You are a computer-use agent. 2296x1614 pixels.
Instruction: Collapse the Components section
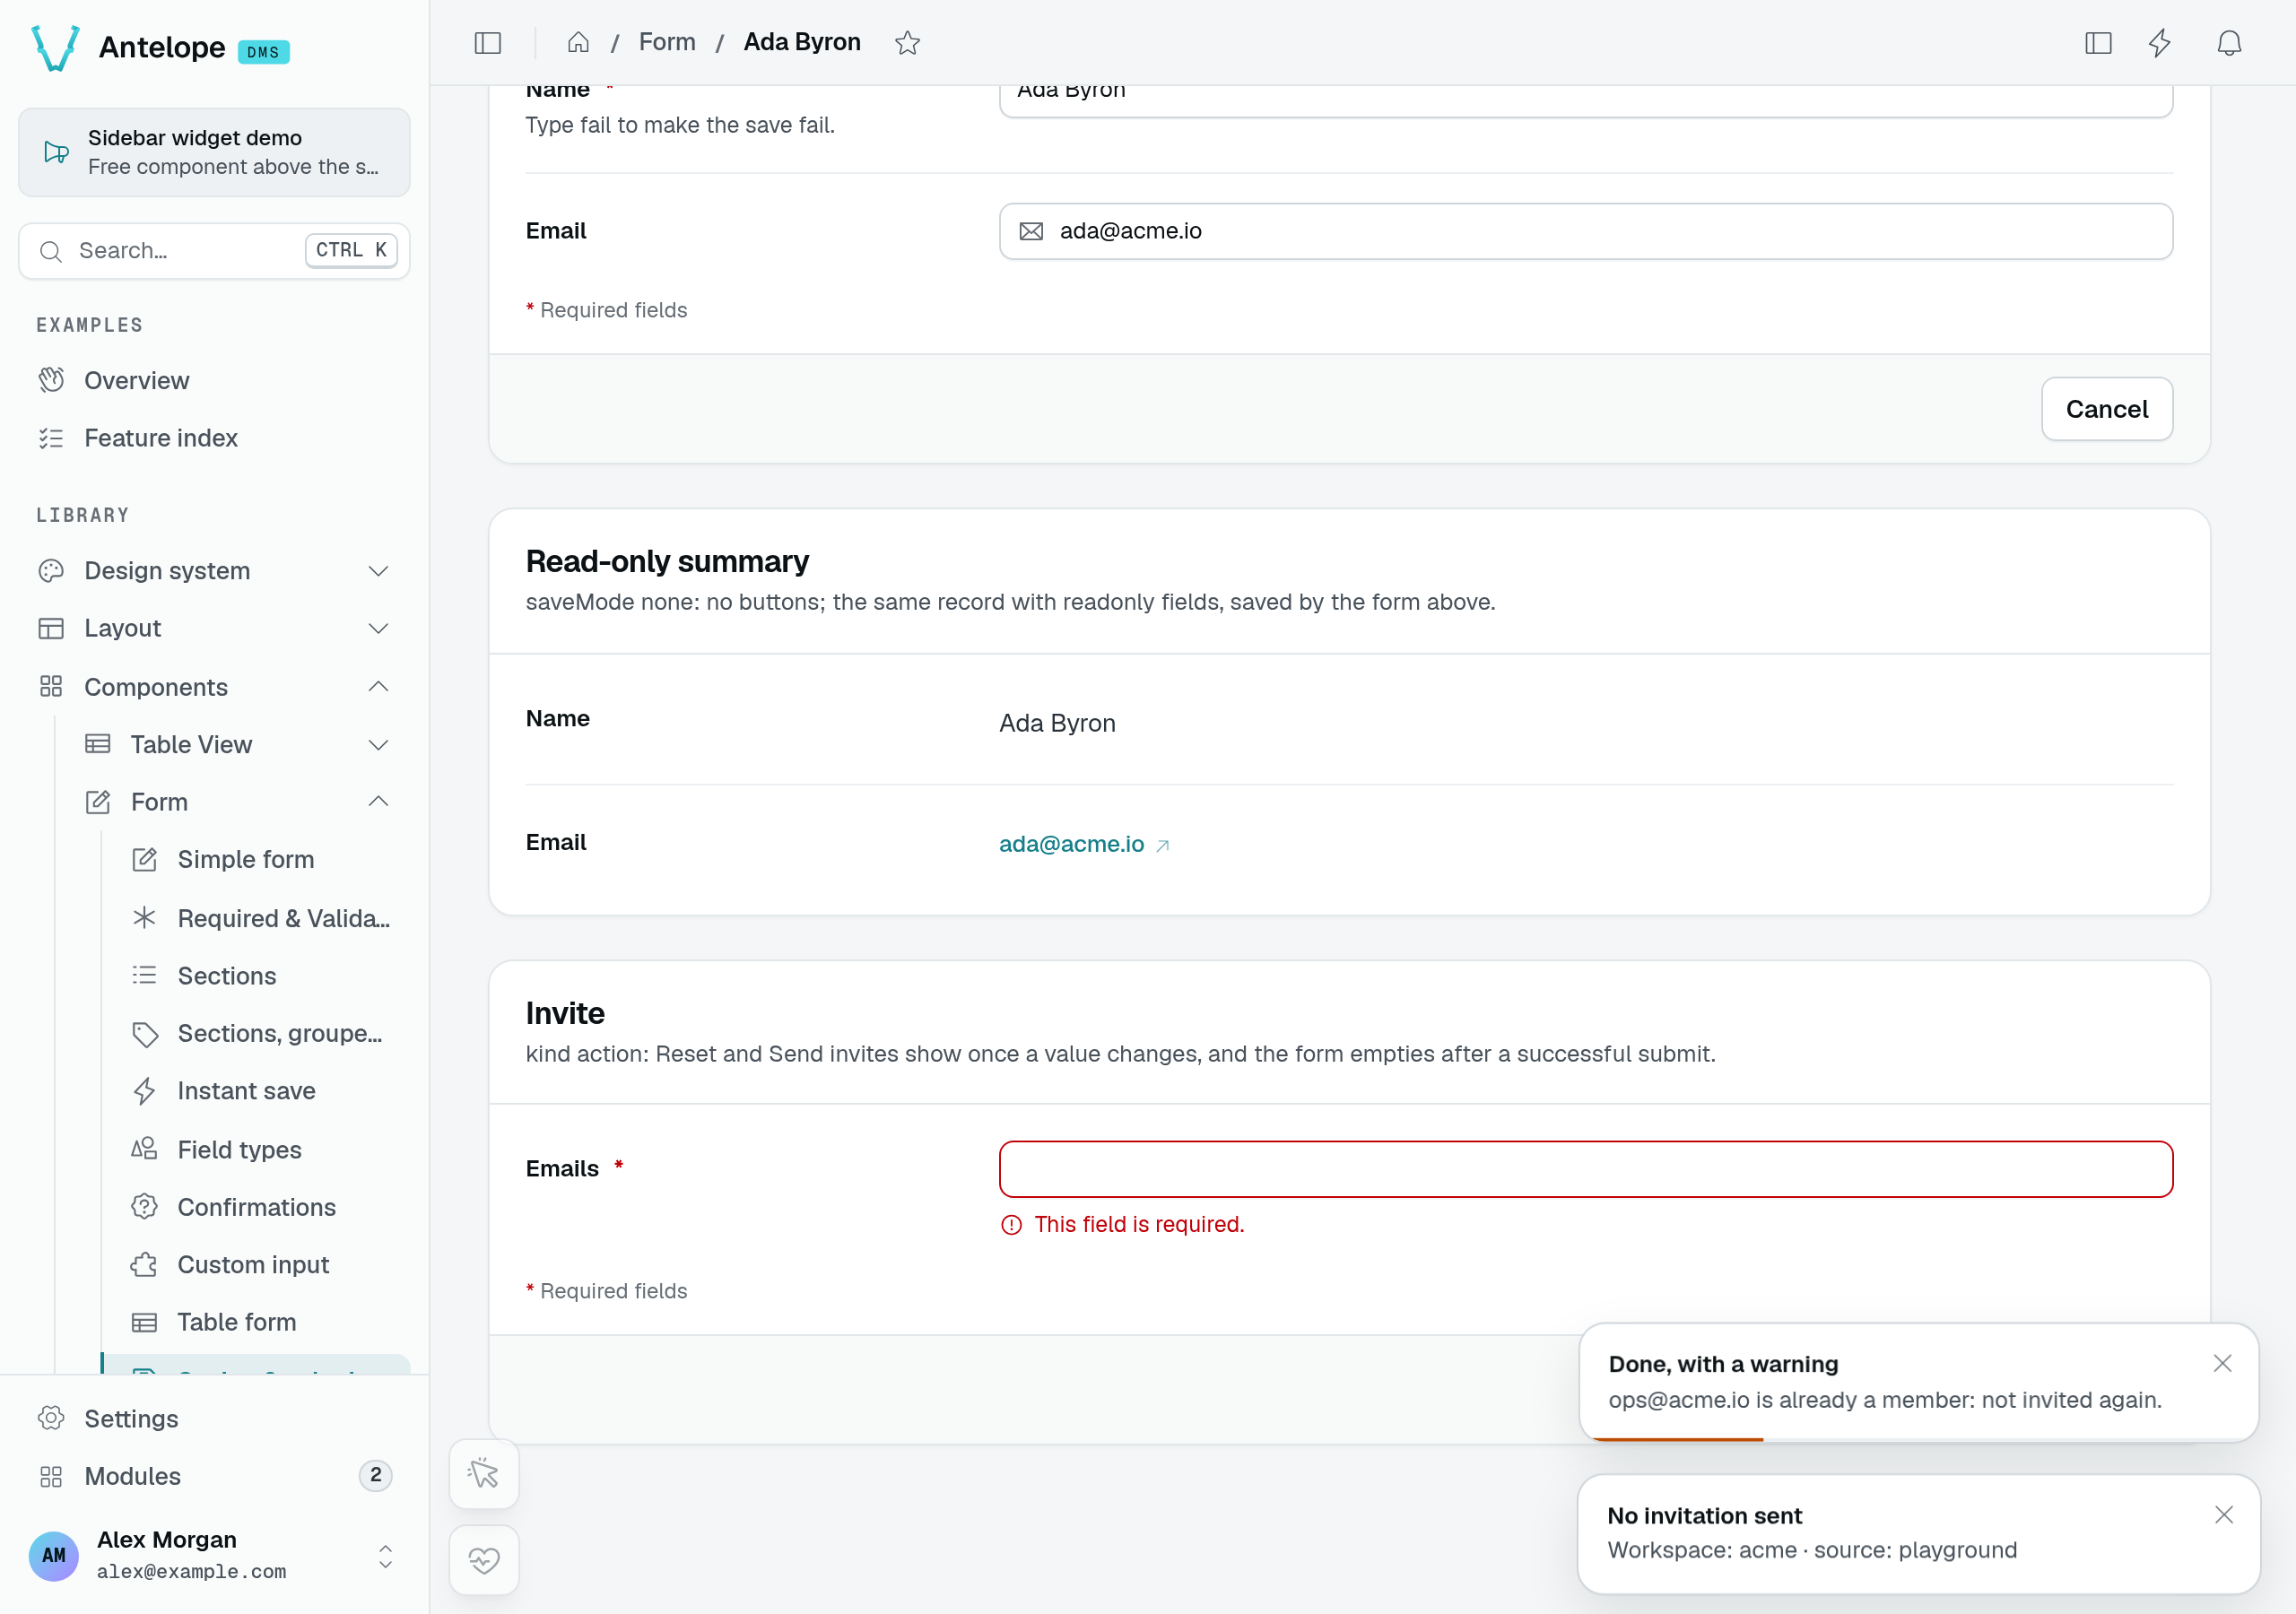coord(214,687)
